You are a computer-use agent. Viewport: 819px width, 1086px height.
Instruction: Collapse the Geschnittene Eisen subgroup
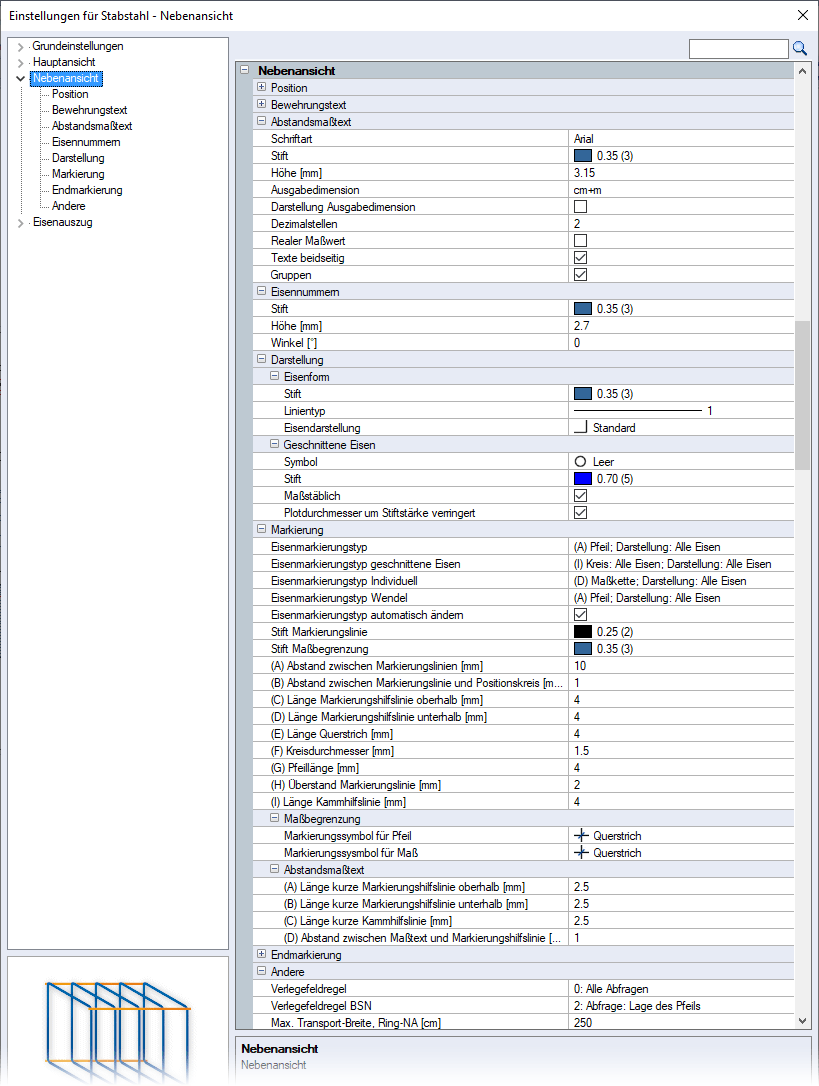pyautogui.click(x=274, y=444)
